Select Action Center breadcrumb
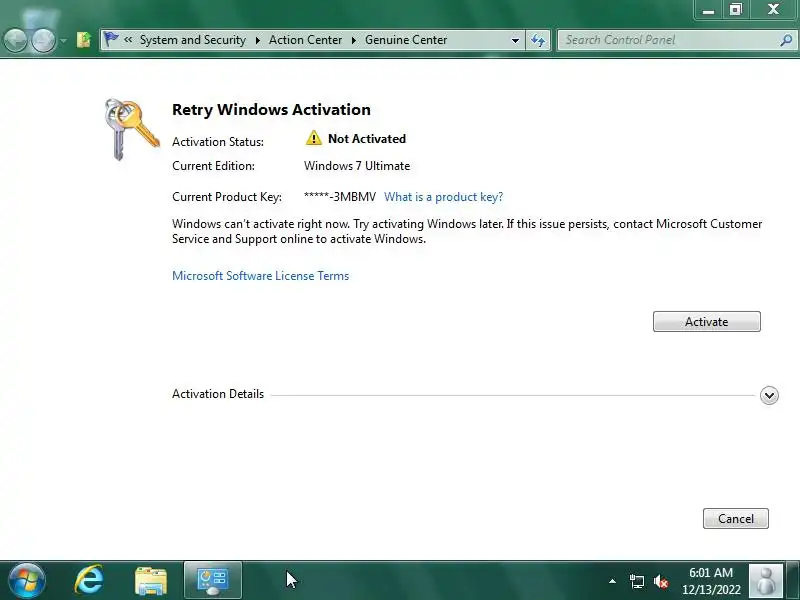The width and height of the screenshot is (800, 600). (x=305, y=40)
